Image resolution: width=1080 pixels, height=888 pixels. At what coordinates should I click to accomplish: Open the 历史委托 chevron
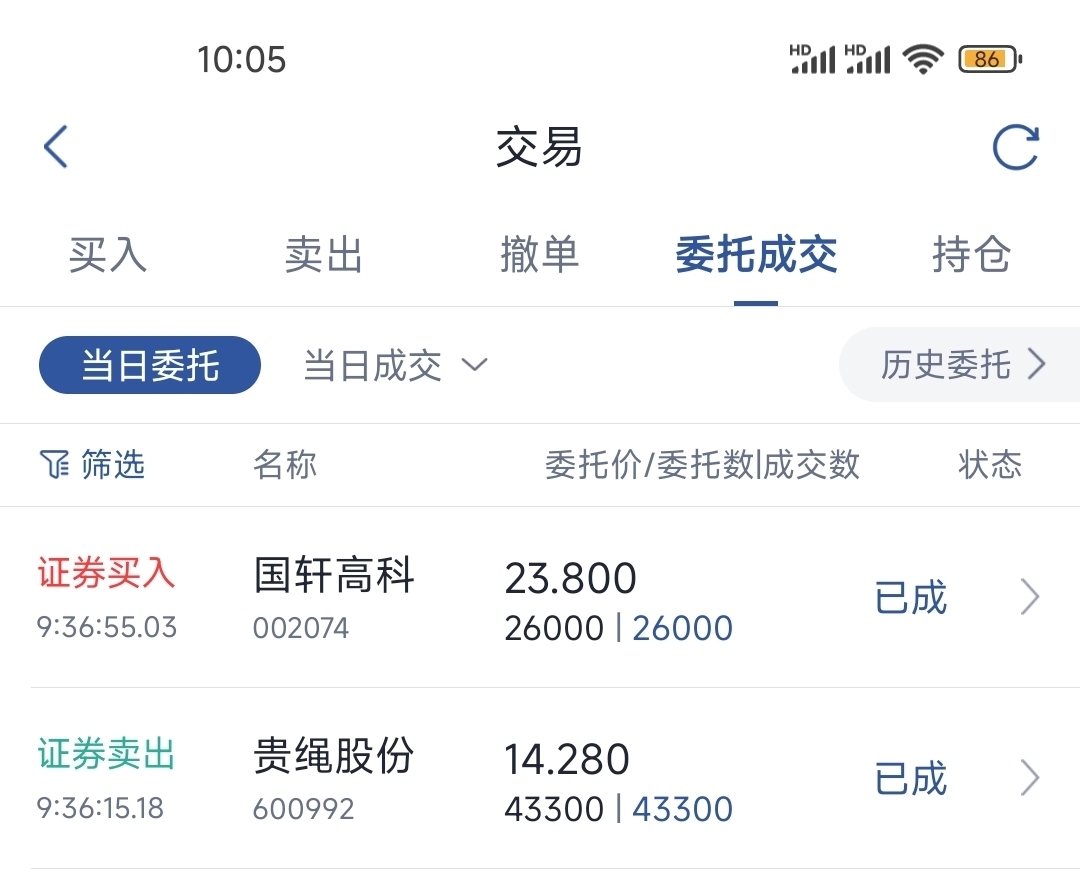point(1037,364)
